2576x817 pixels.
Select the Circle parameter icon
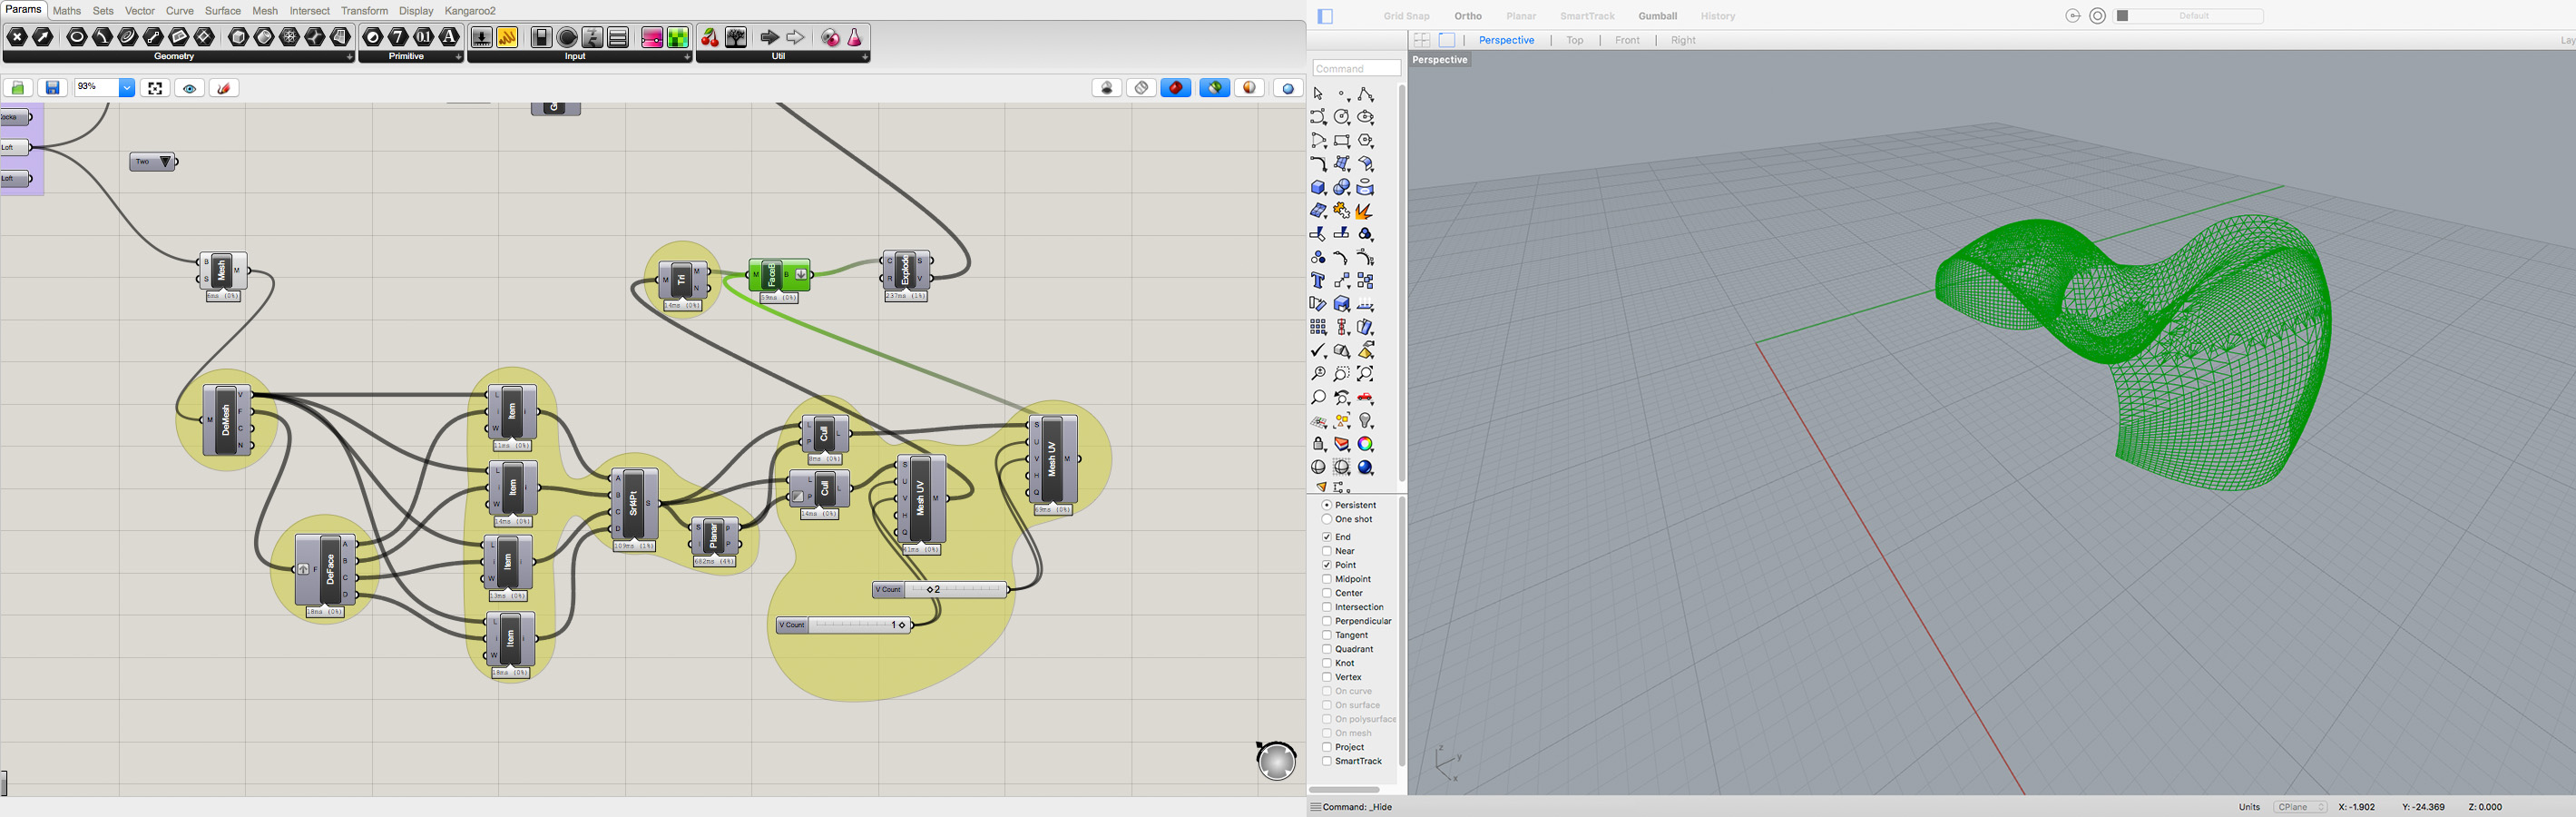point(77,37)
